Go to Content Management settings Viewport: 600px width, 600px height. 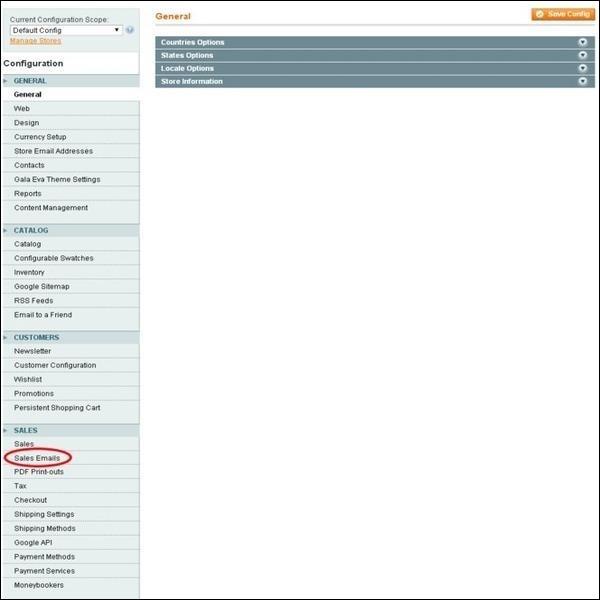point(51,208)
